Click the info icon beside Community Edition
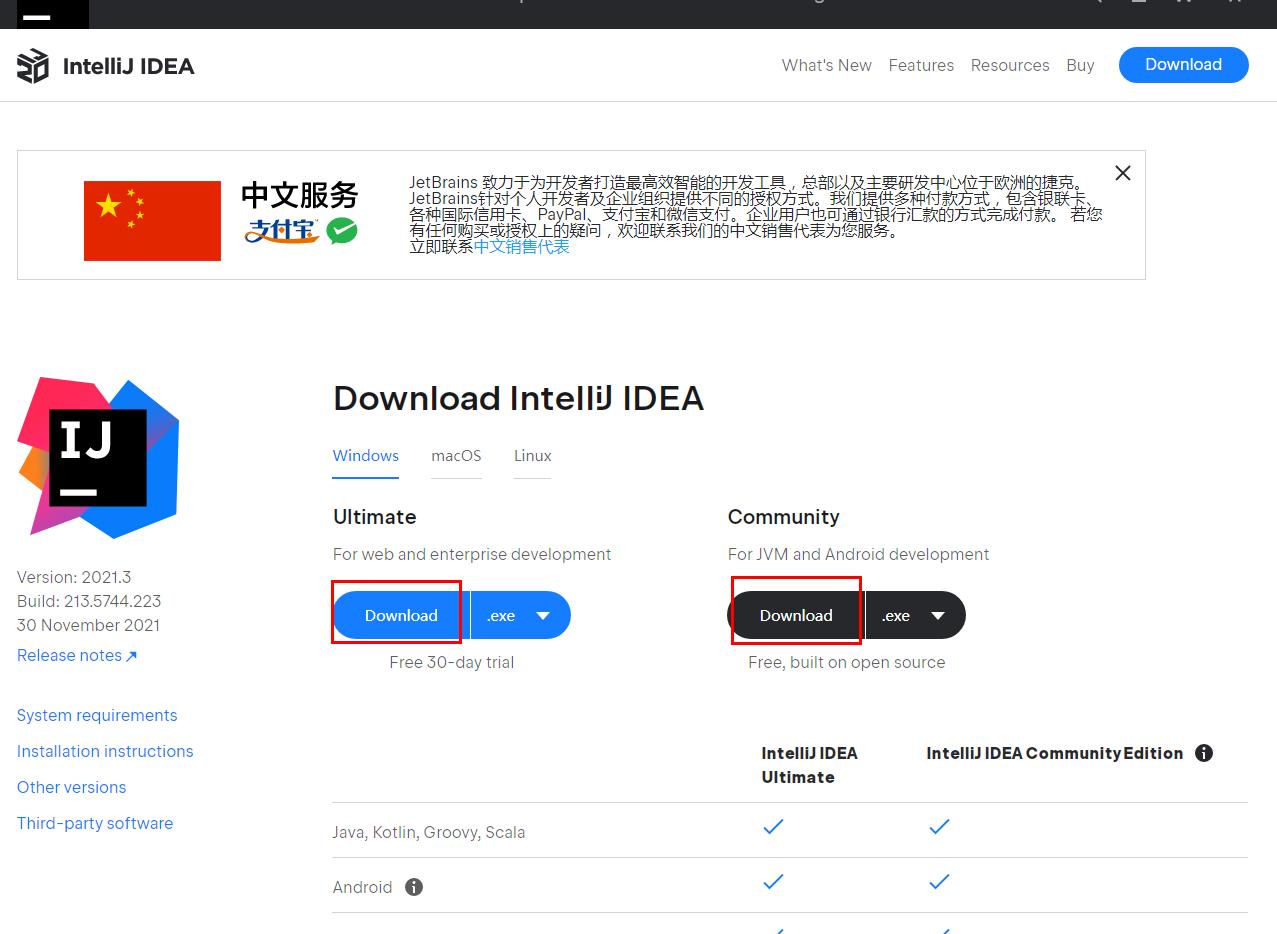The image size is (1277, 934). (x=1204, y=753)
